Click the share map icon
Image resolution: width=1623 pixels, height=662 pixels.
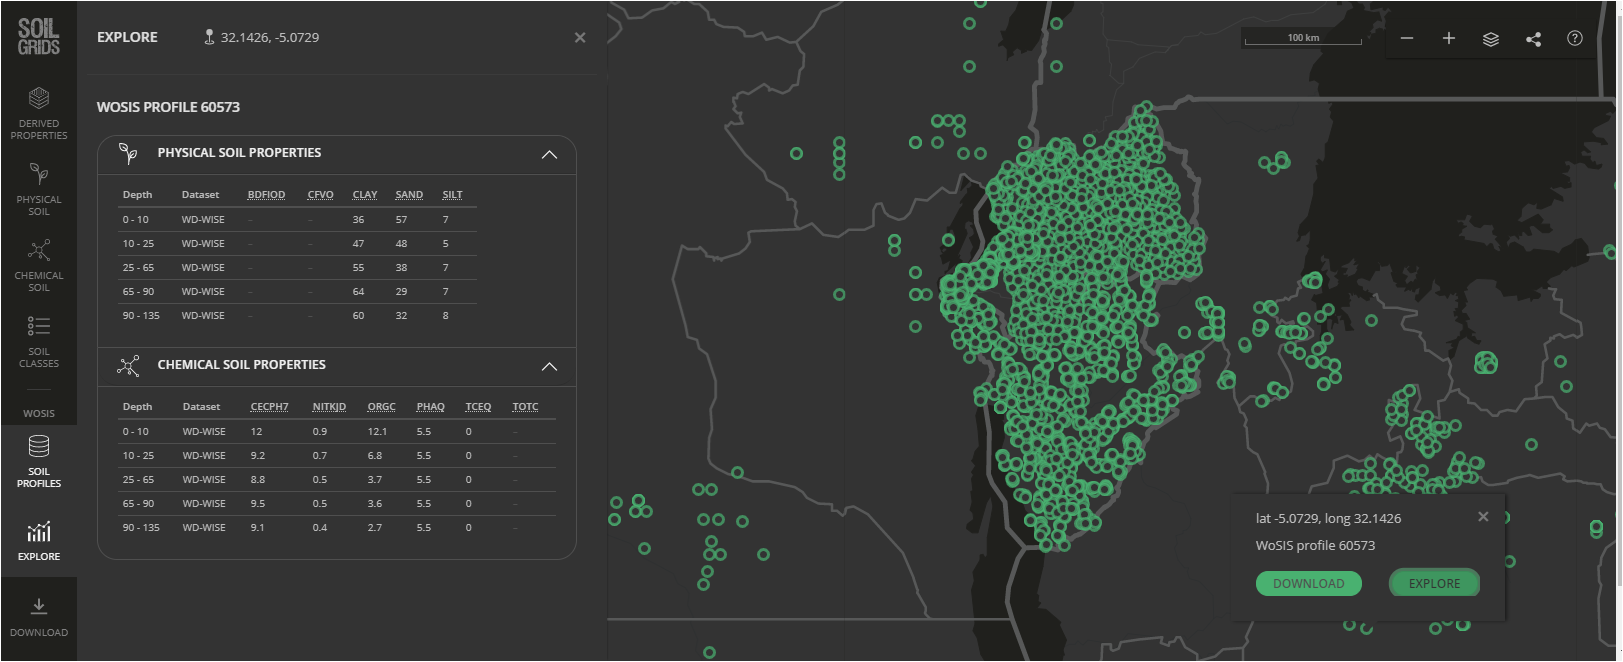1533,39
